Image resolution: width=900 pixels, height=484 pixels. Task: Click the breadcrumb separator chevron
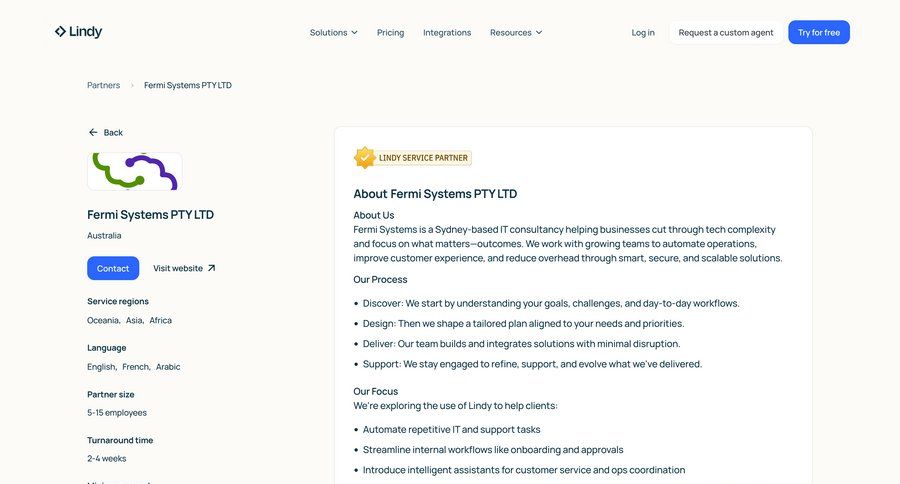coord(132,85)
